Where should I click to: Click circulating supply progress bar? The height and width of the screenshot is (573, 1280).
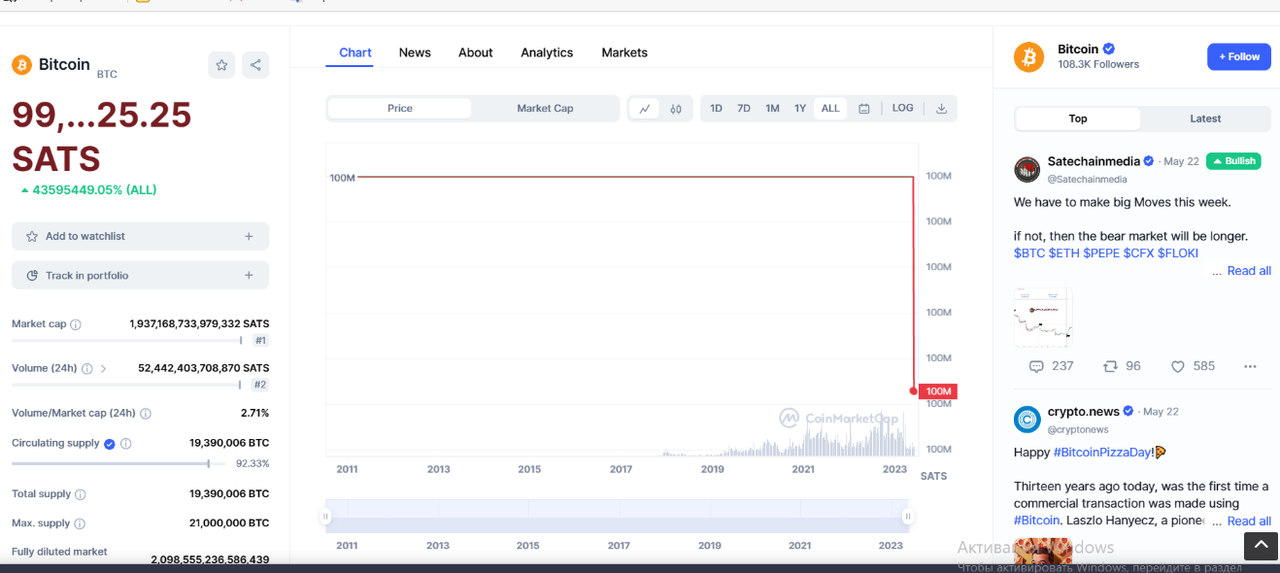(120, 464)
